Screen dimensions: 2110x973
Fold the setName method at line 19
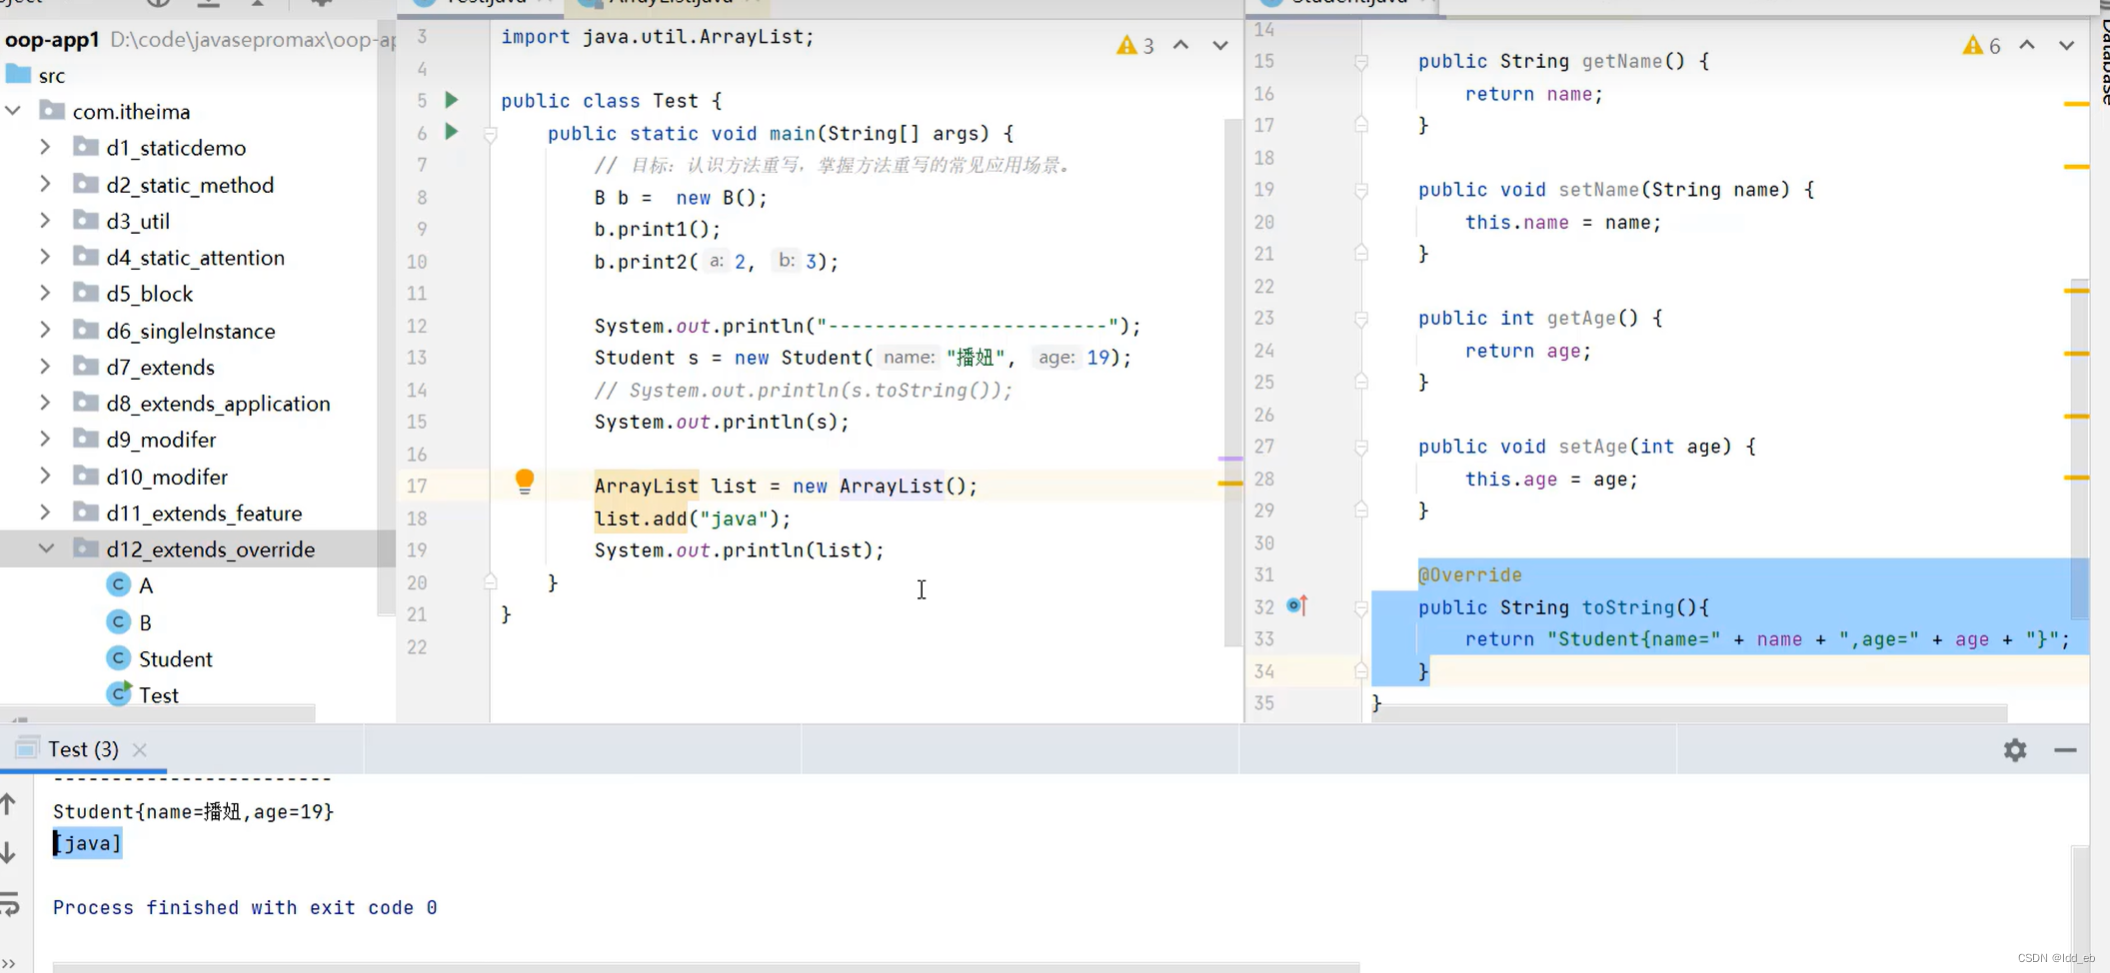tap(1361, 190)
